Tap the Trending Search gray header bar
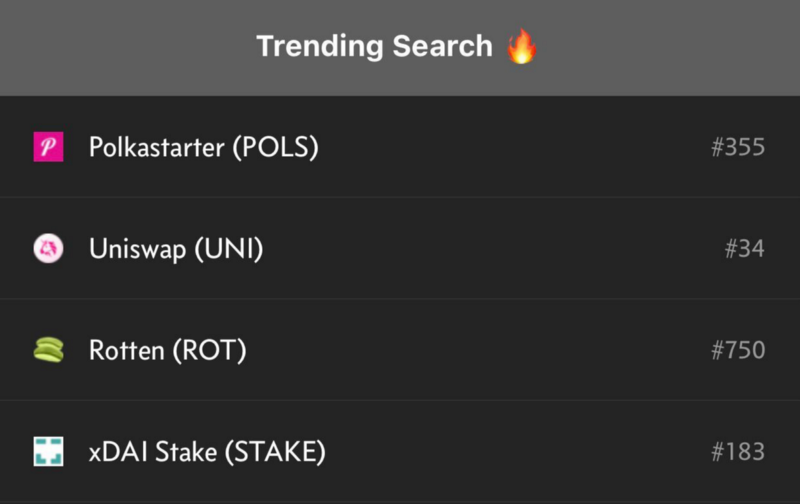800x504 pixels. point(400,47)
